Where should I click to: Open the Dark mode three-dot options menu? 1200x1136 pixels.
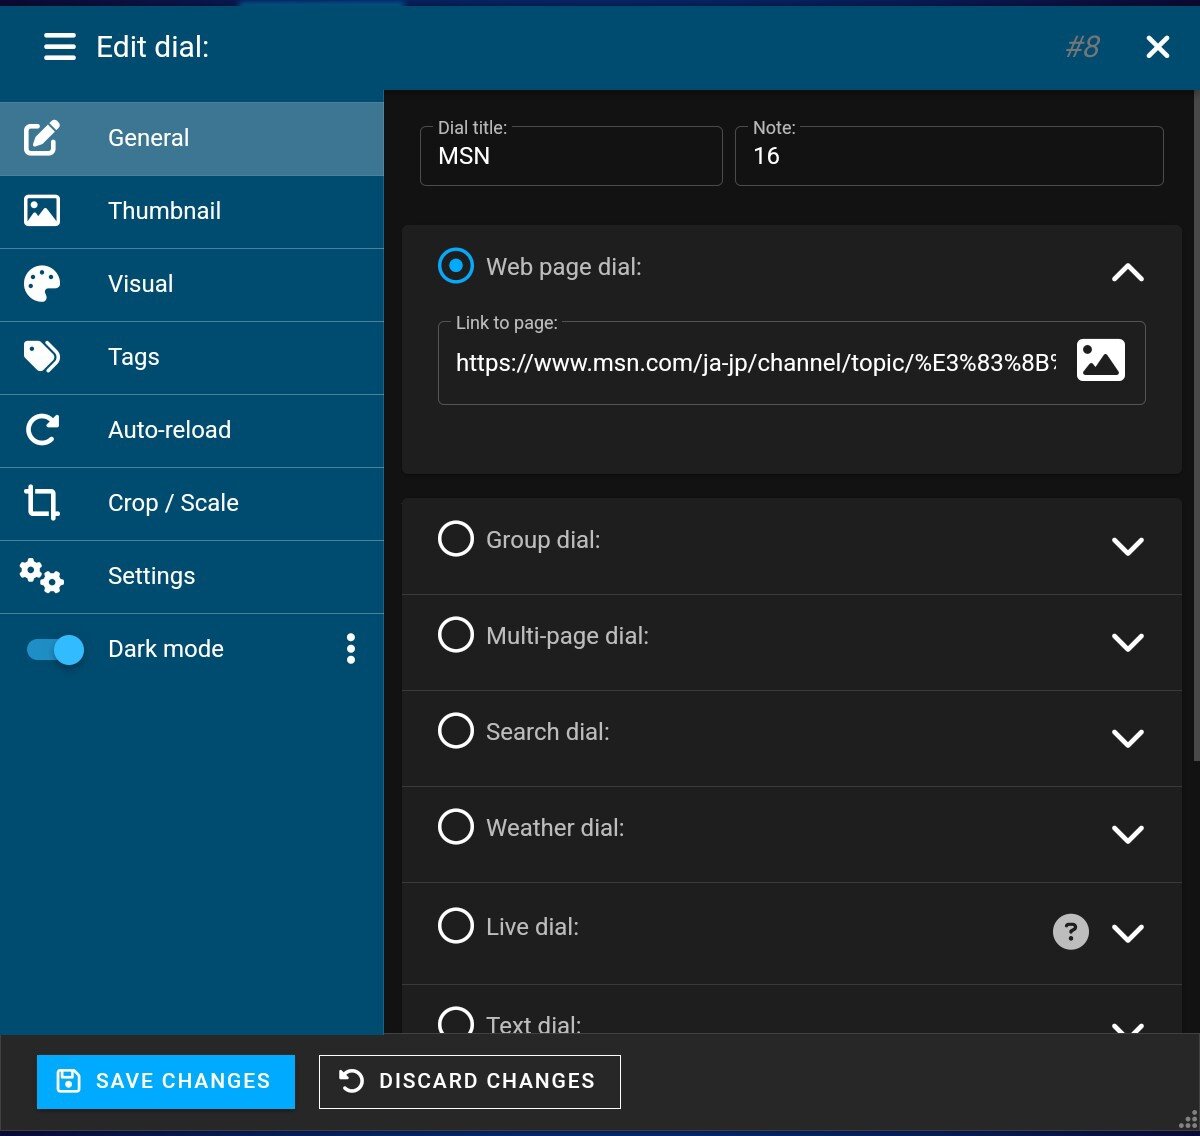click(350, 649)
